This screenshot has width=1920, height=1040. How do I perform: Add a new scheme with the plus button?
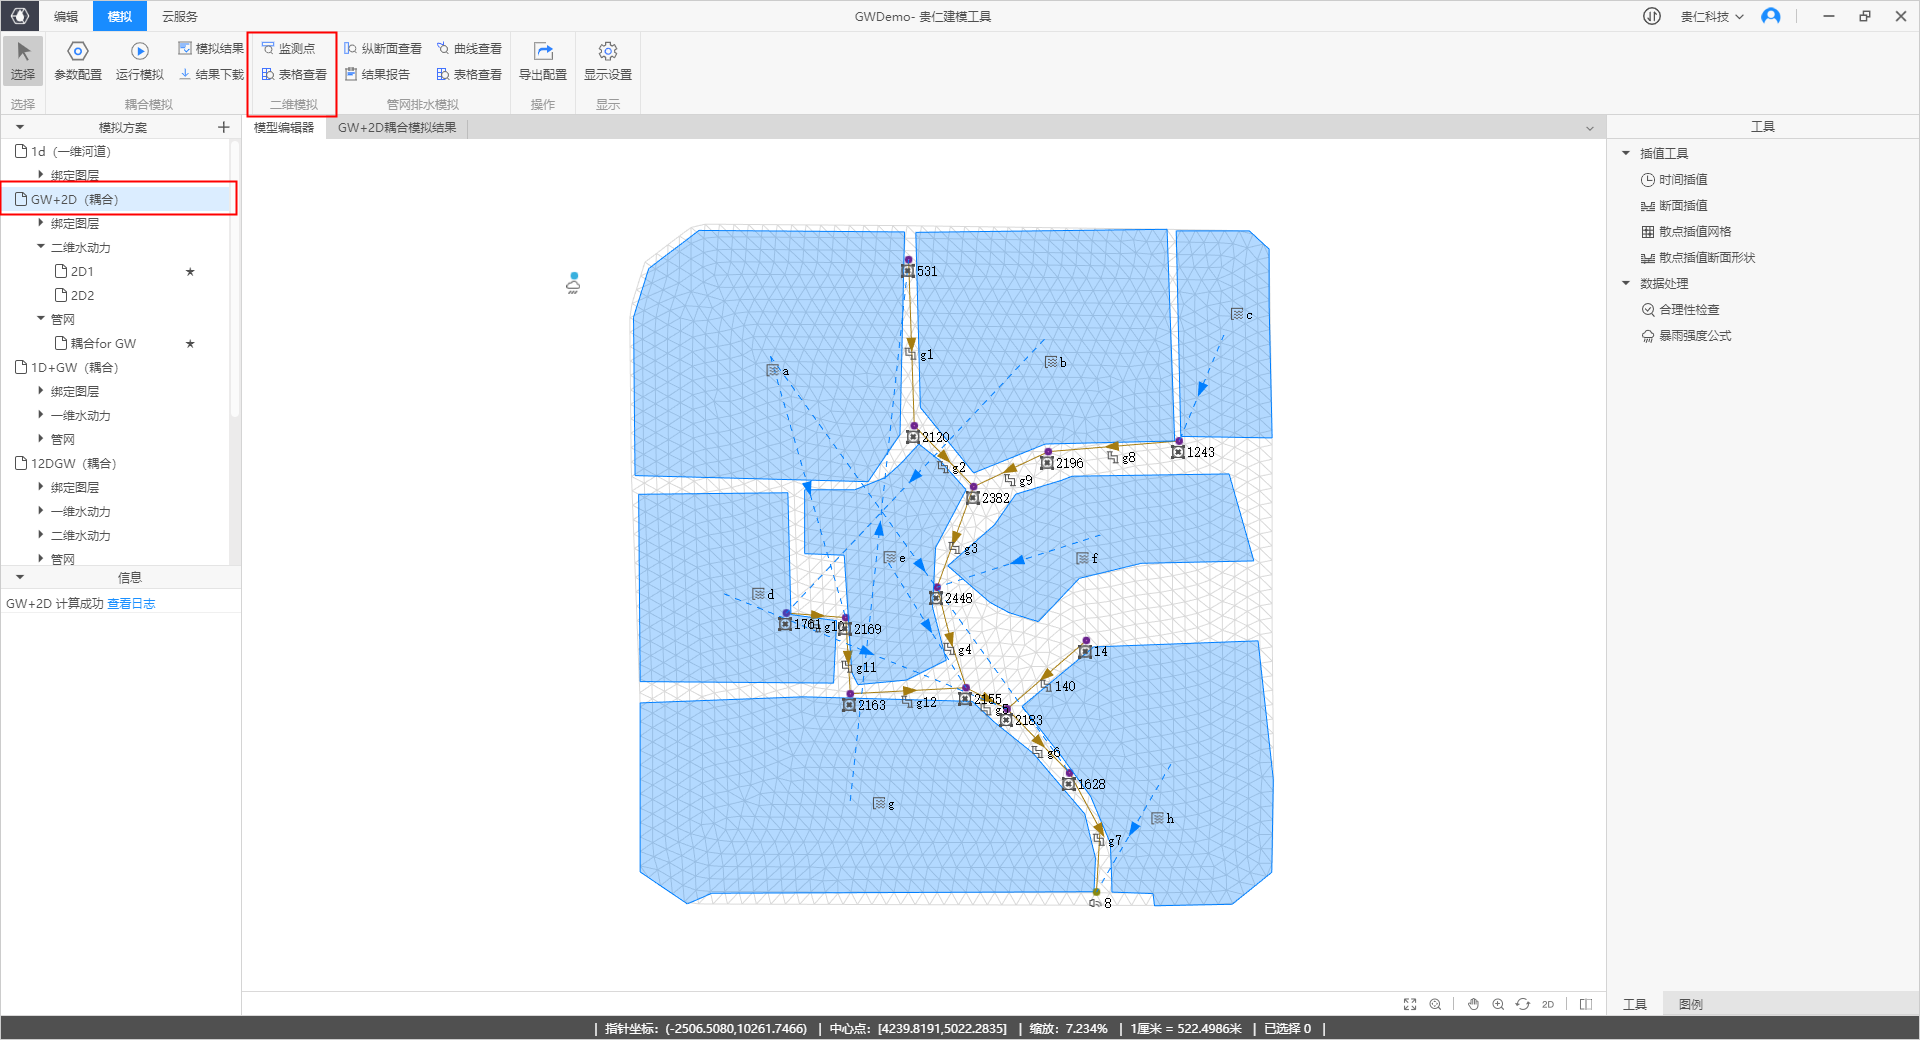click(x=224, y=127)
